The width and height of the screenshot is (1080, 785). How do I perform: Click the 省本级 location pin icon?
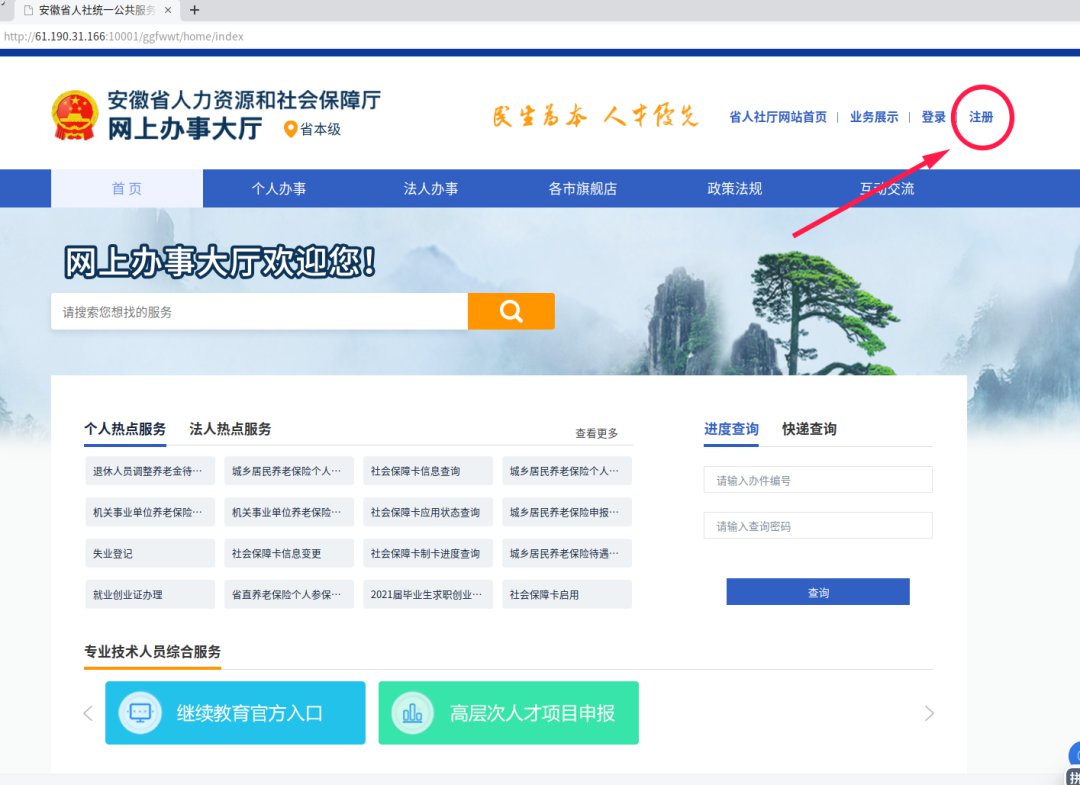[x=291, y=129]
